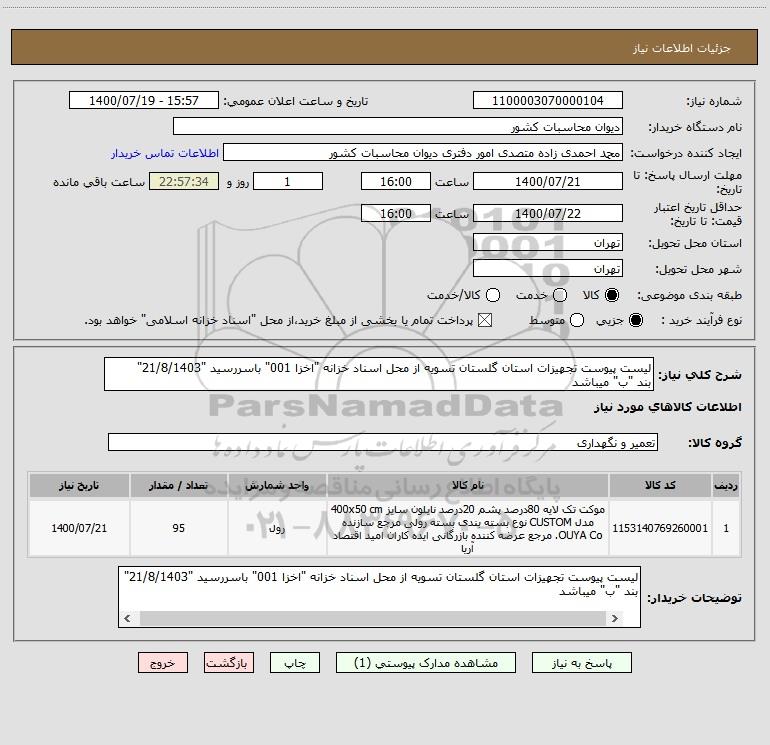The image size is (770, 745).
Task: Click the response deadline time 16:00 field
Action: click(396, 181)
